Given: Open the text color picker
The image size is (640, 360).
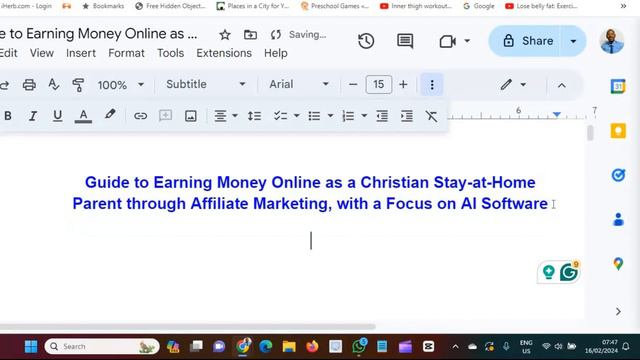Looking at the screenshot, I should [83, 116].
